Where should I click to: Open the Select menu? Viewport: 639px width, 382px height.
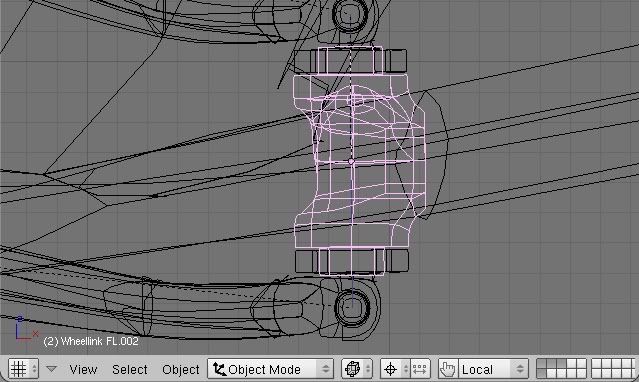(130, 369)
